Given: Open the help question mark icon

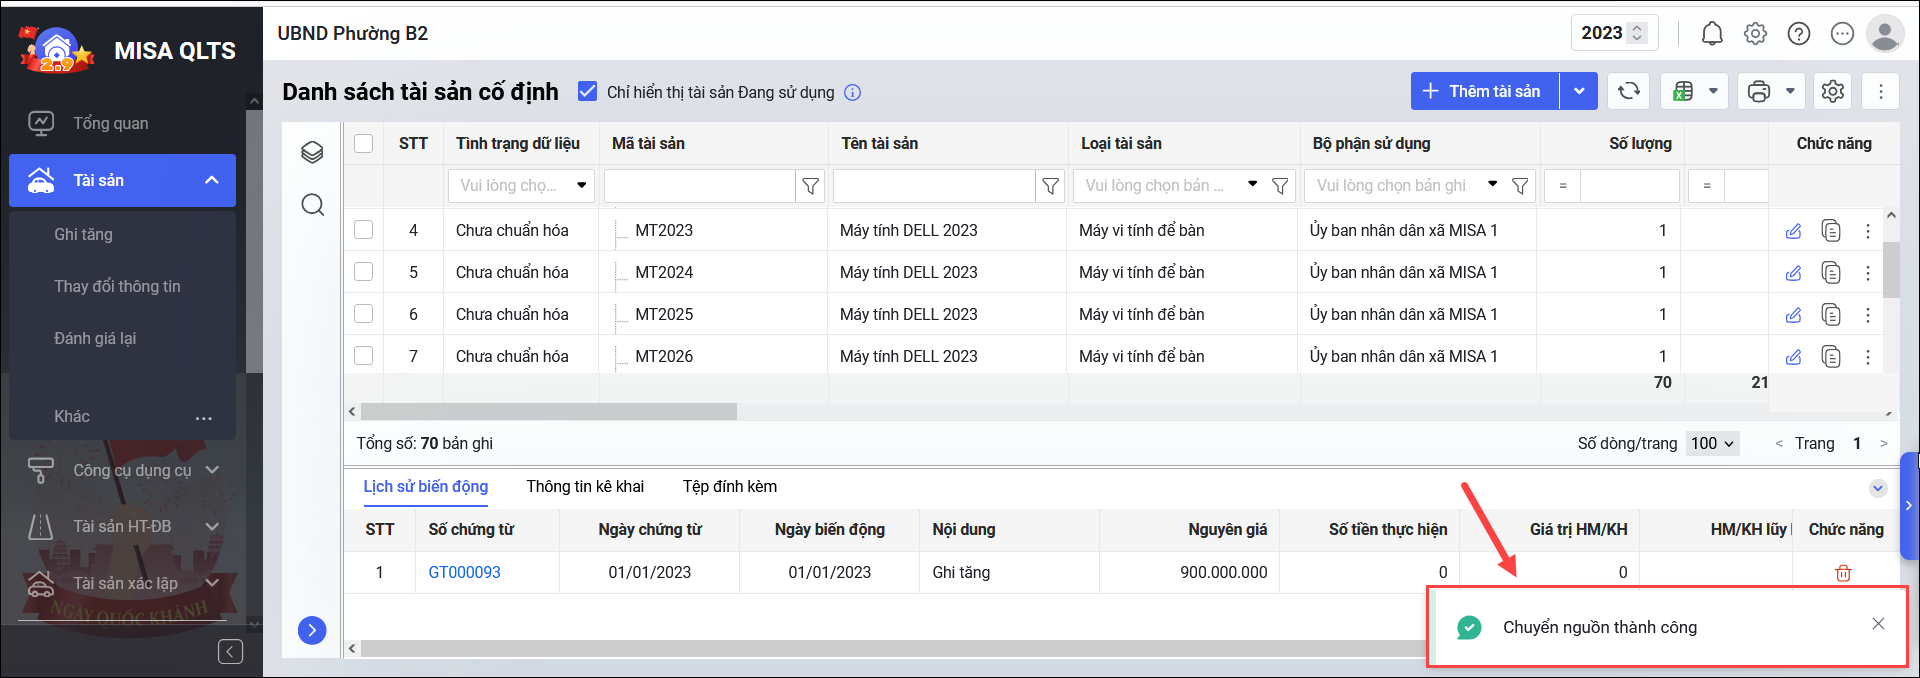Looking at the screenshot, I should click(x=1799, y=34).
